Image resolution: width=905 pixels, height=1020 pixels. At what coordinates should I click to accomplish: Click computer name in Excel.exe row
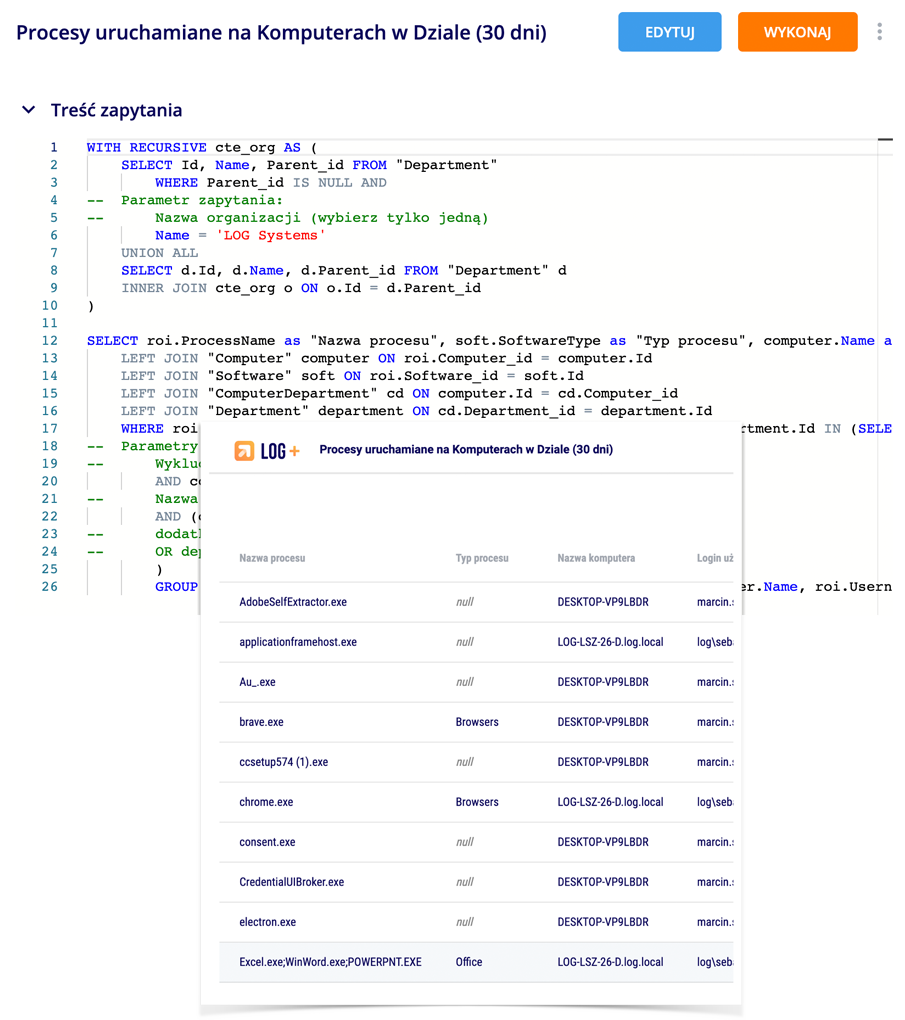(610, 962)
